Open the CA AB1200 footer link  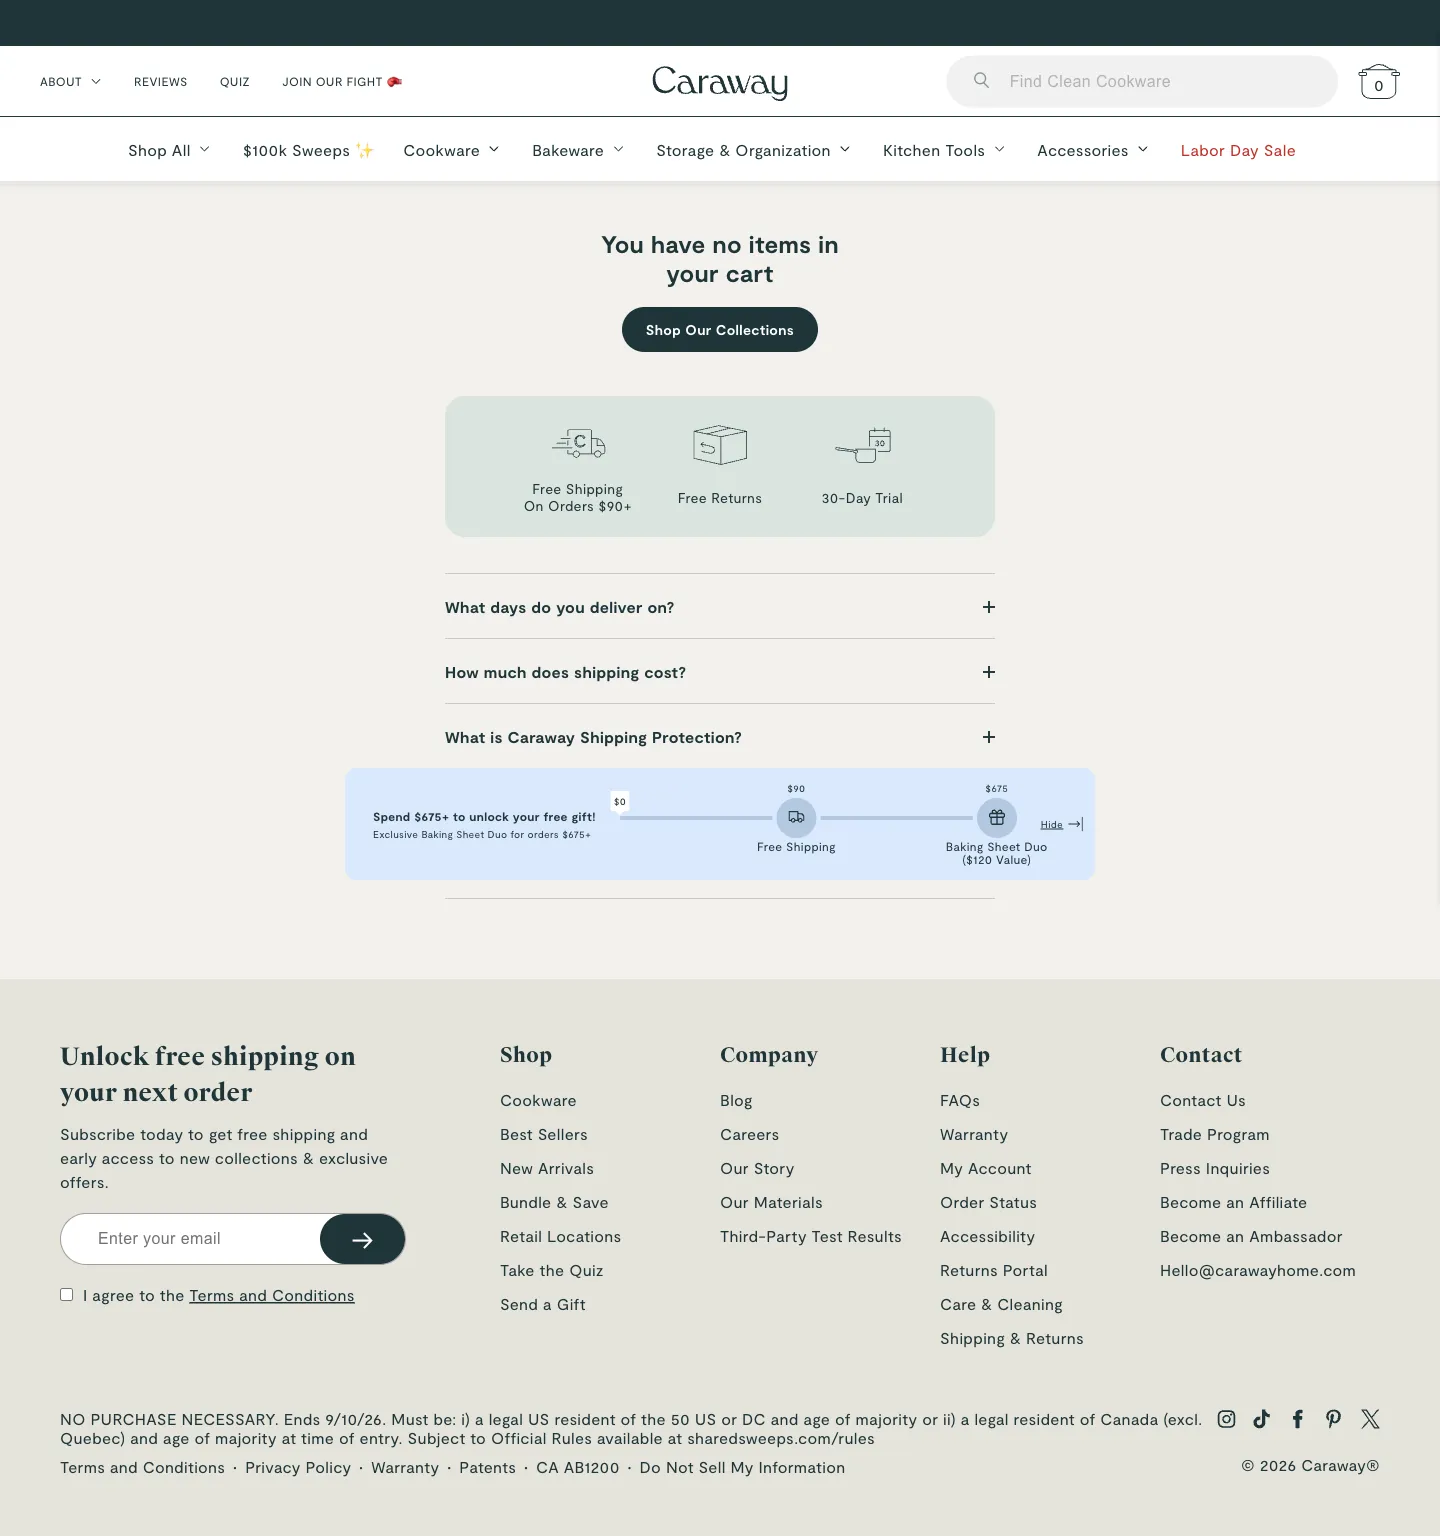pyautogui.click(x=578, y=1468)
